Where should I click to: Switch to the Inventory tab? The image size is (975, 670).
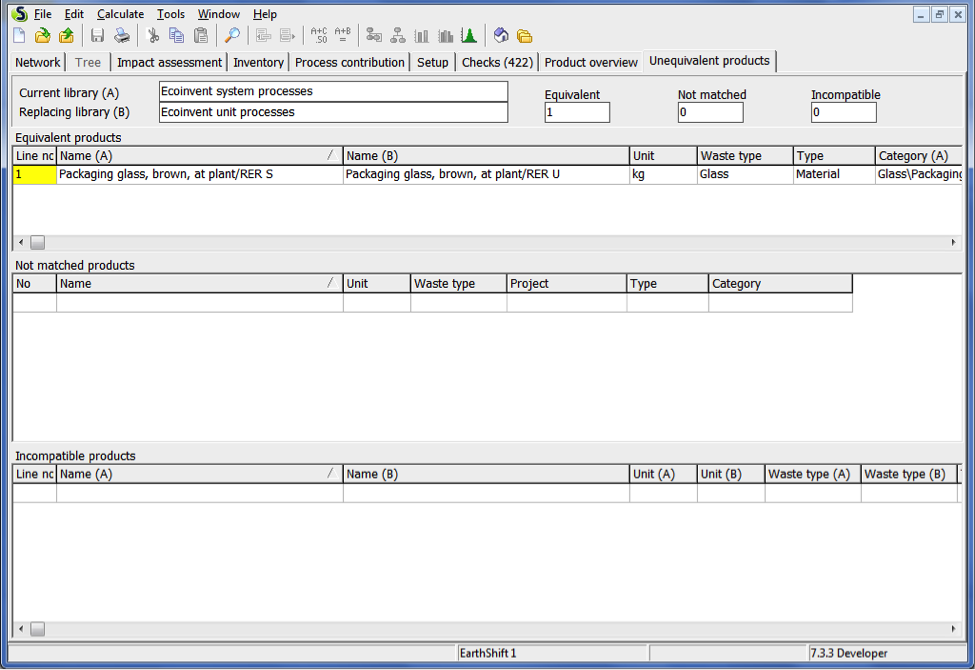click(258, 62)
